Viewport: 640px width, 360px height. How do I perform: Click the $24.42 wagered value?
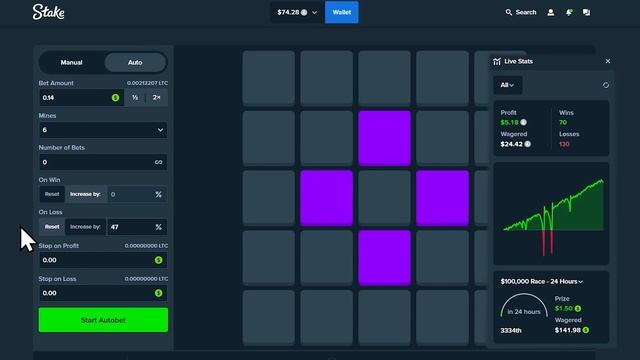(x=511, y=144)
